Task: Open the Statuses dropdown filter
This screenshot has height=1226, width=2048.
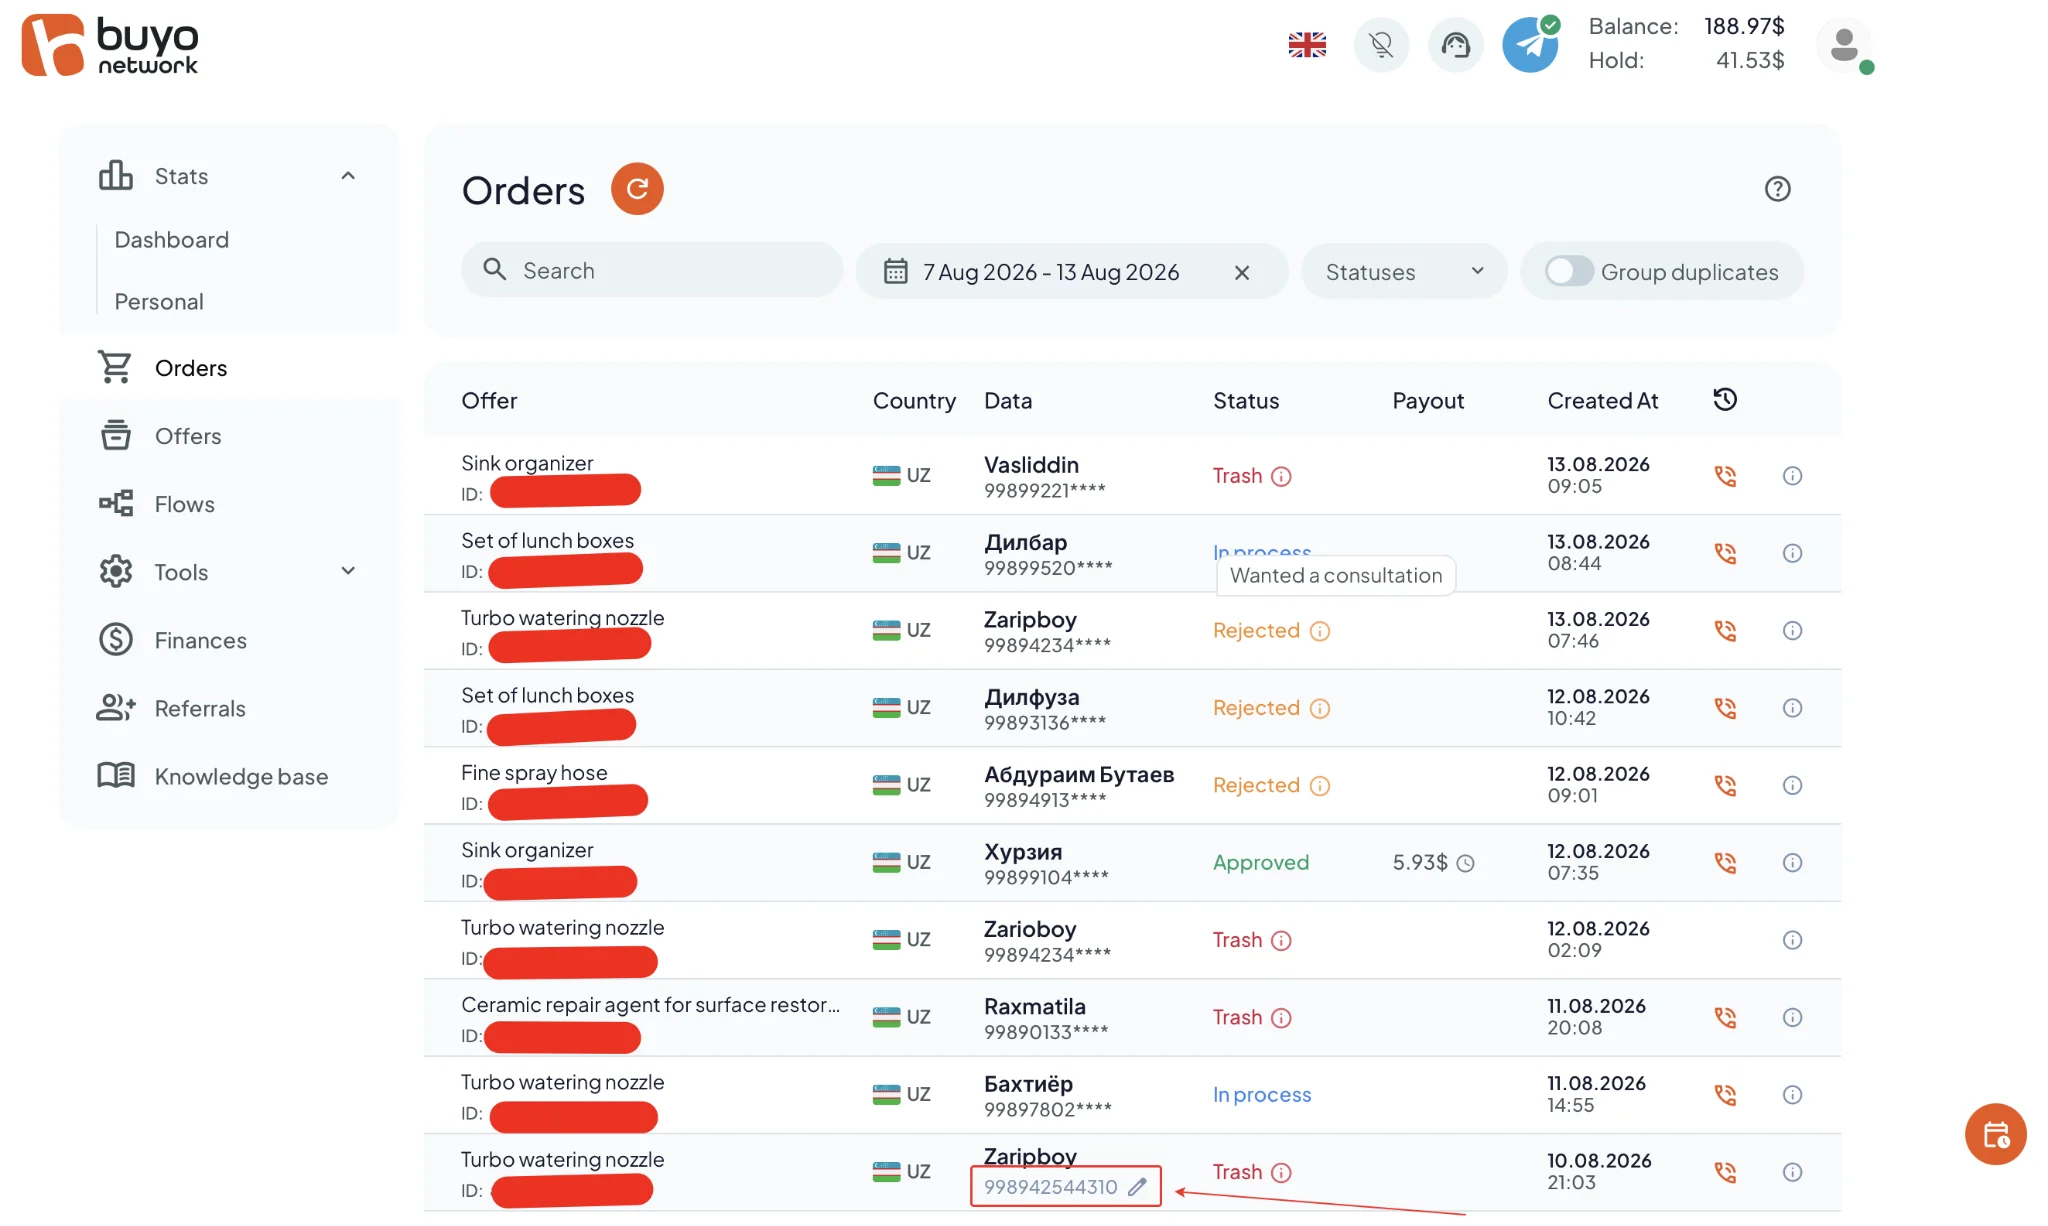Action: (x=1404, y=271)
